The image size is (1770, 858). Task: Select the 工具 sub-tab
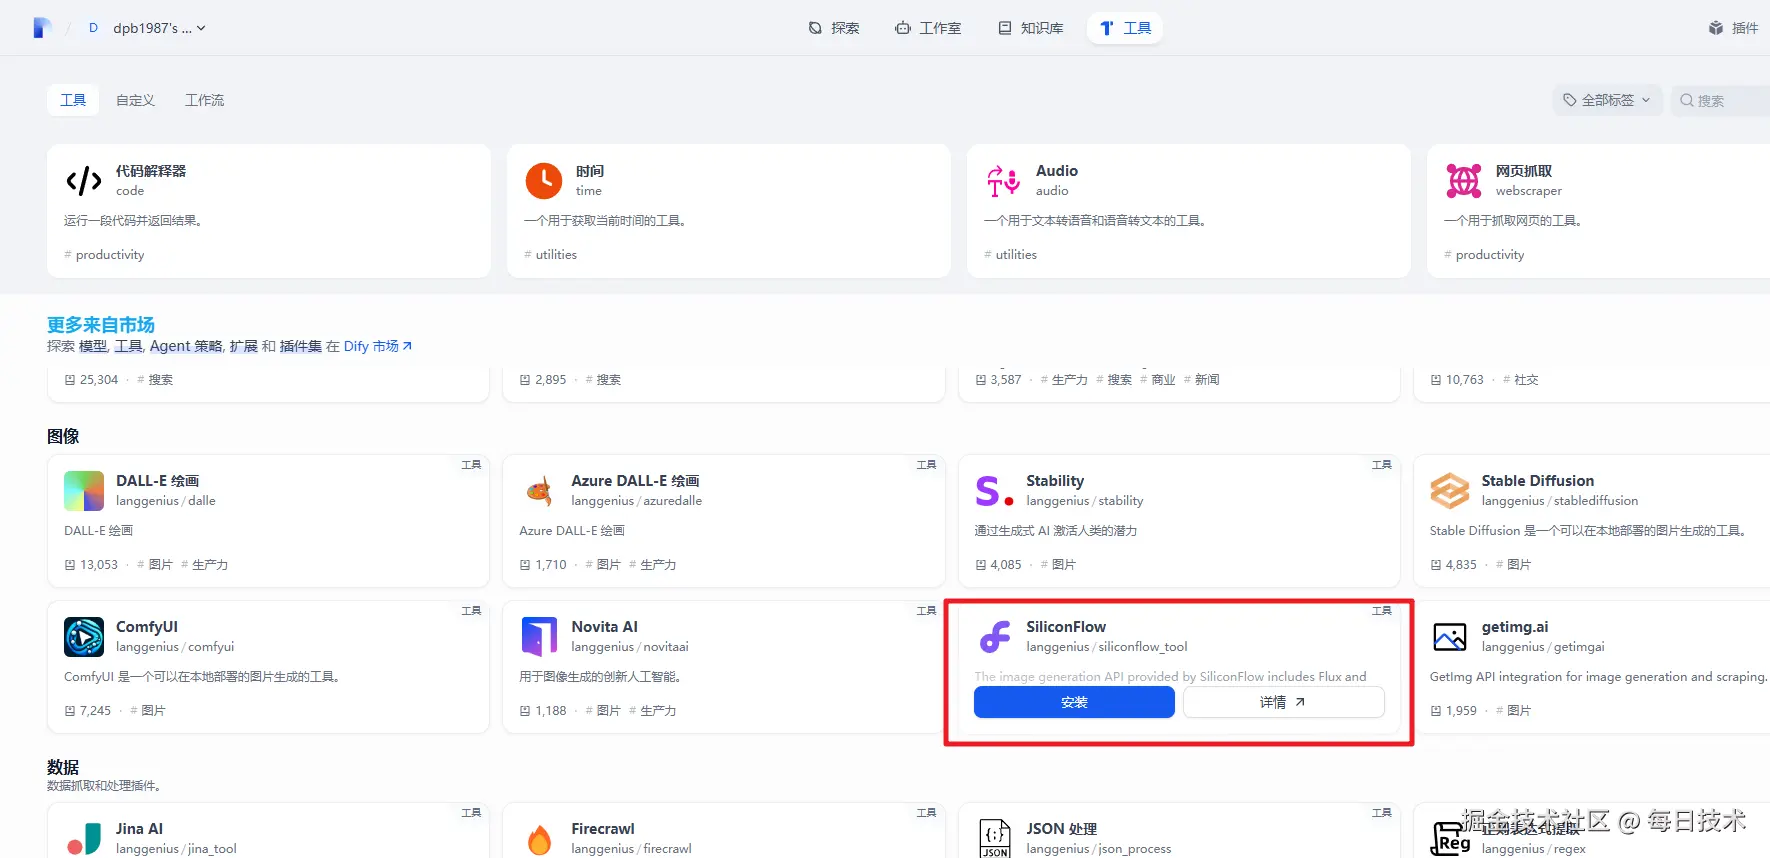click(73, 100)
